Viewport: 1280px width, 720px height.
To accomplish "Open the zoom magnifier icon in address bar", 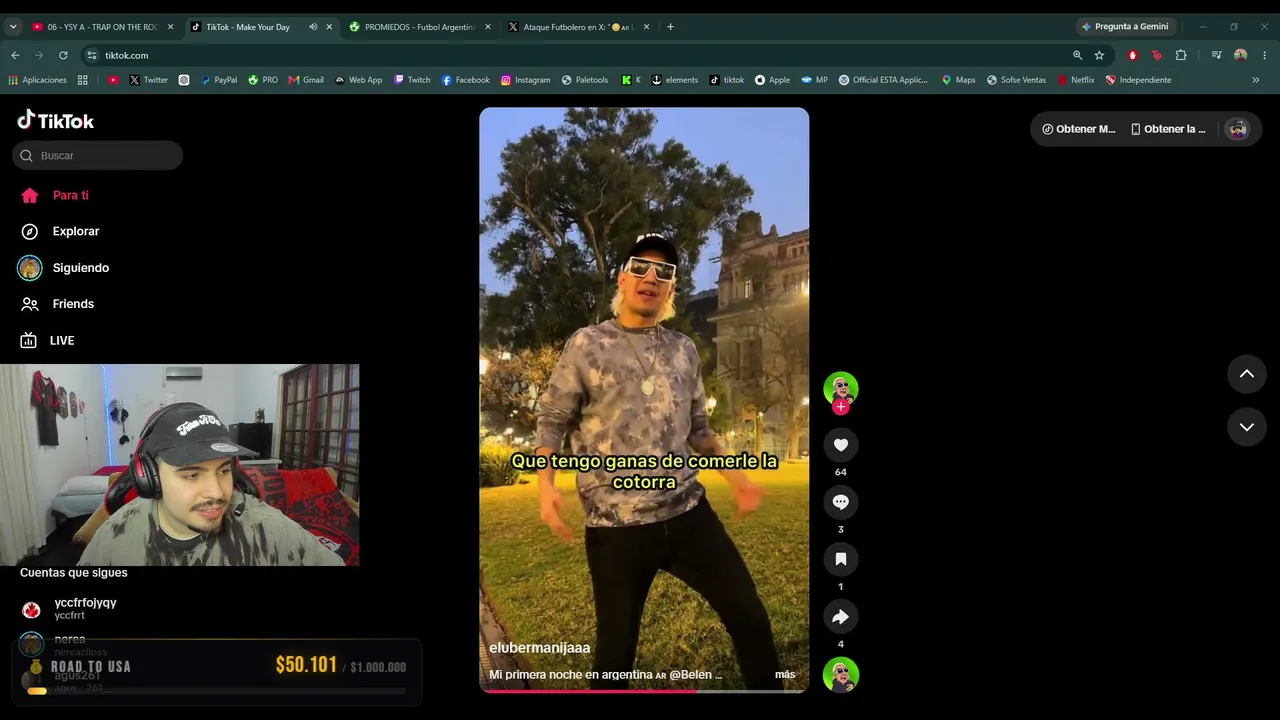I will 1077,55.
